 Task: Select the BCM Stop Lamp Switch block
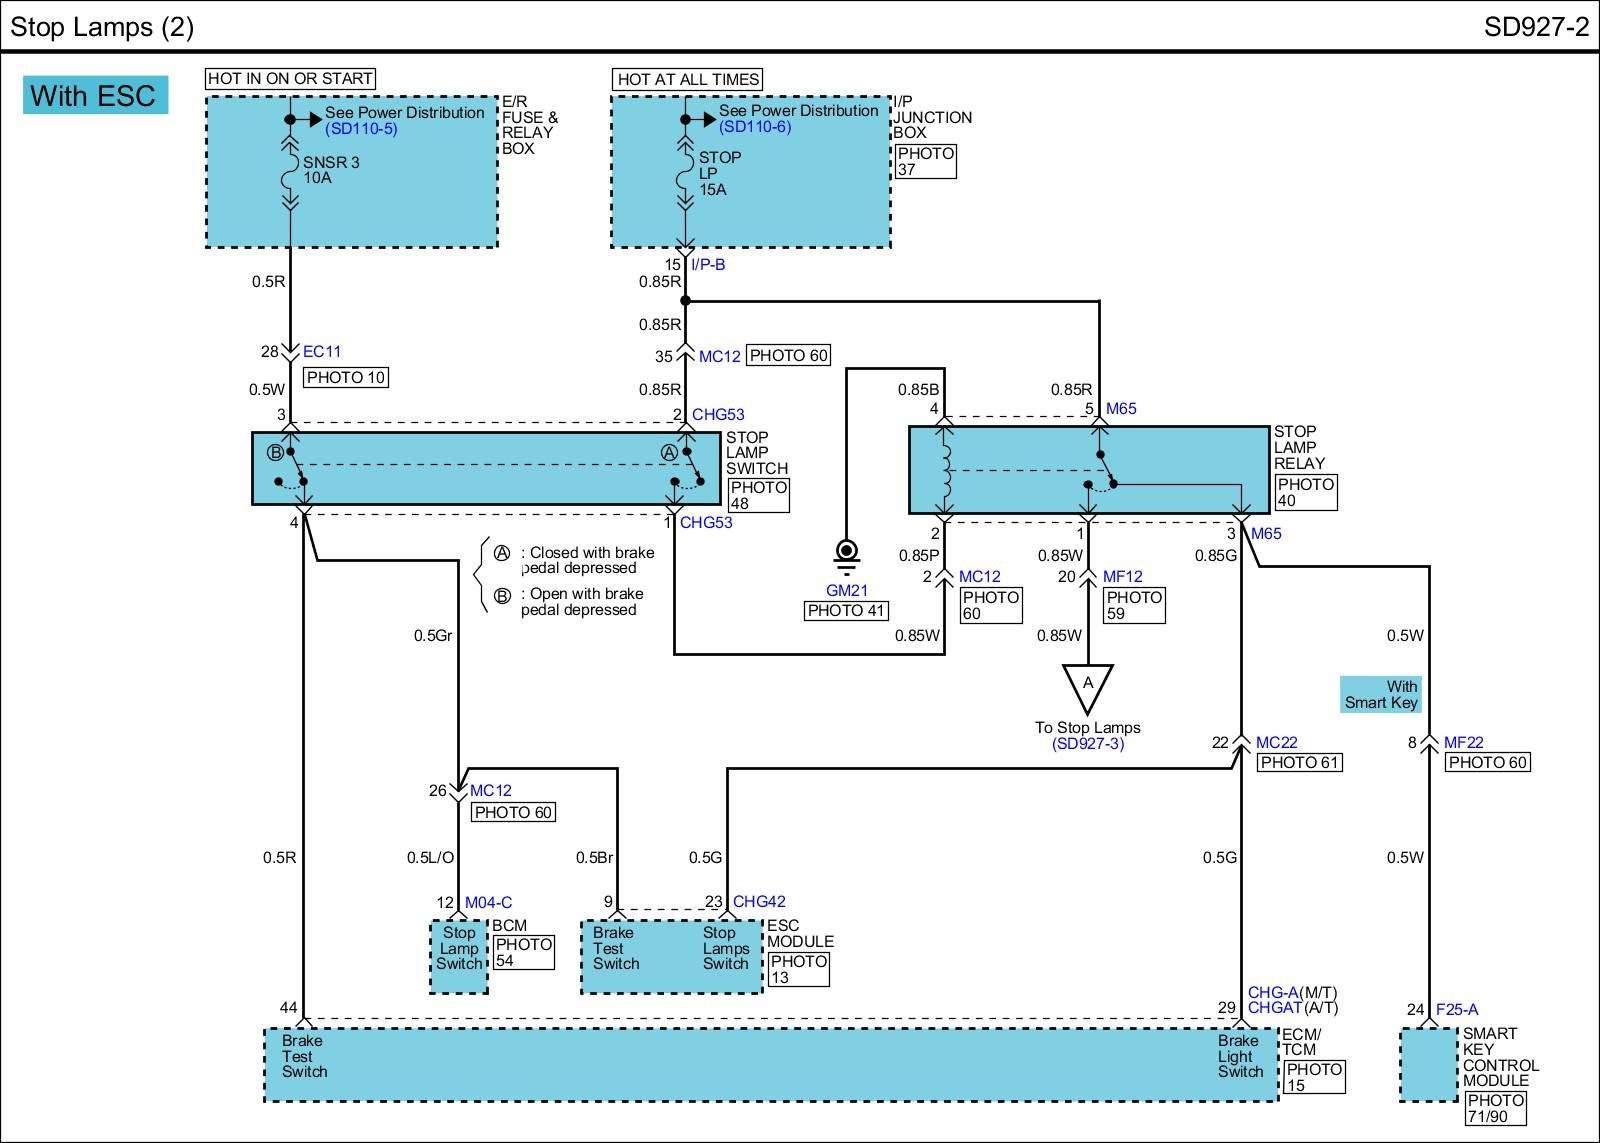click(x=459, y=957)
